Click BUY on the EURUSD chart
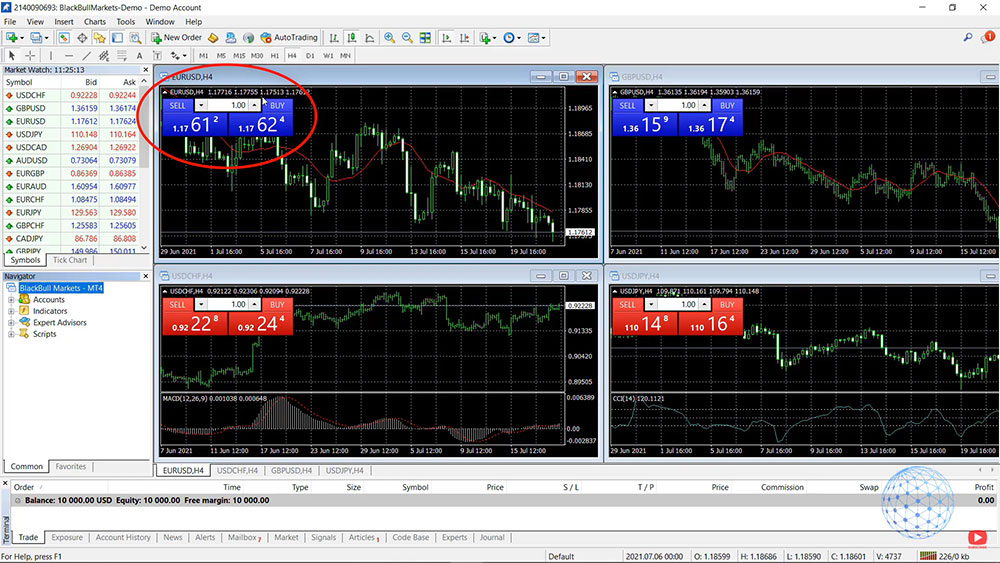The width and height of the screenshot is (1000, 563). [277, 105]
